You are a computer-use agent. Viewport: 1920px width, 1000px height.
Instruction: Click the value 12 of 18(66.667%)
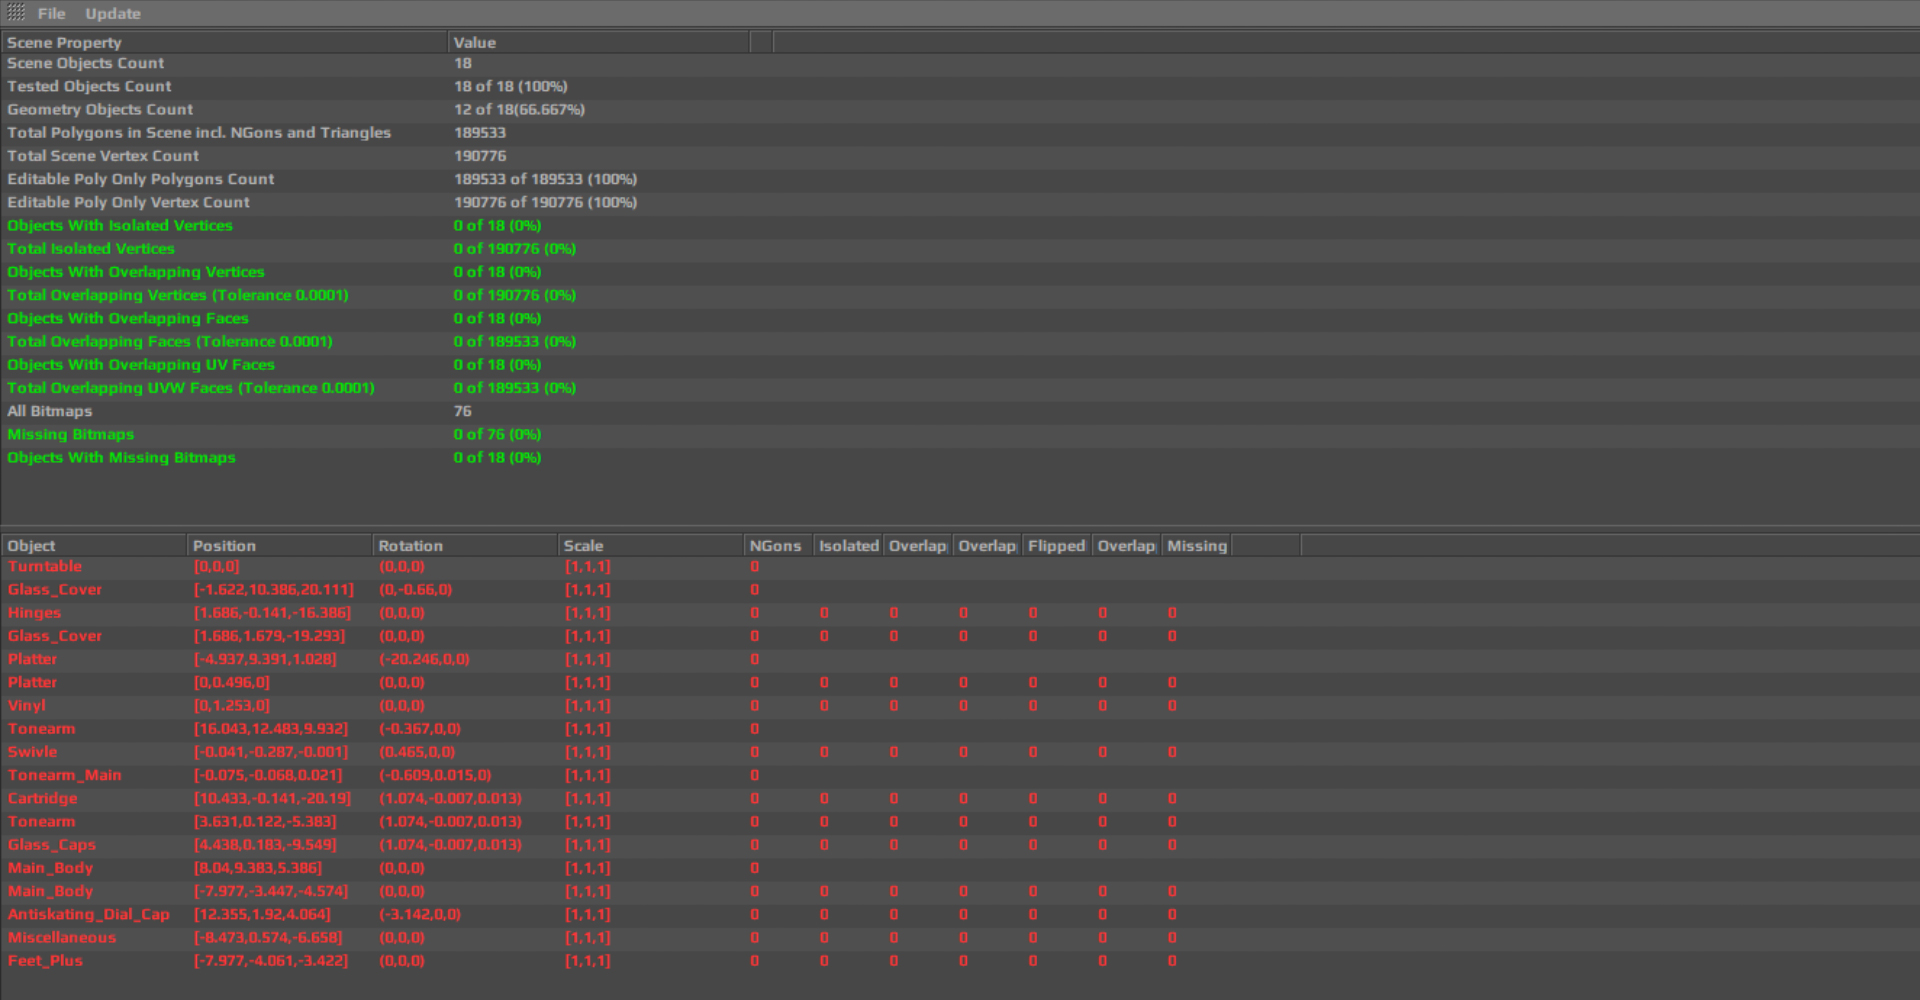point(519,109)
